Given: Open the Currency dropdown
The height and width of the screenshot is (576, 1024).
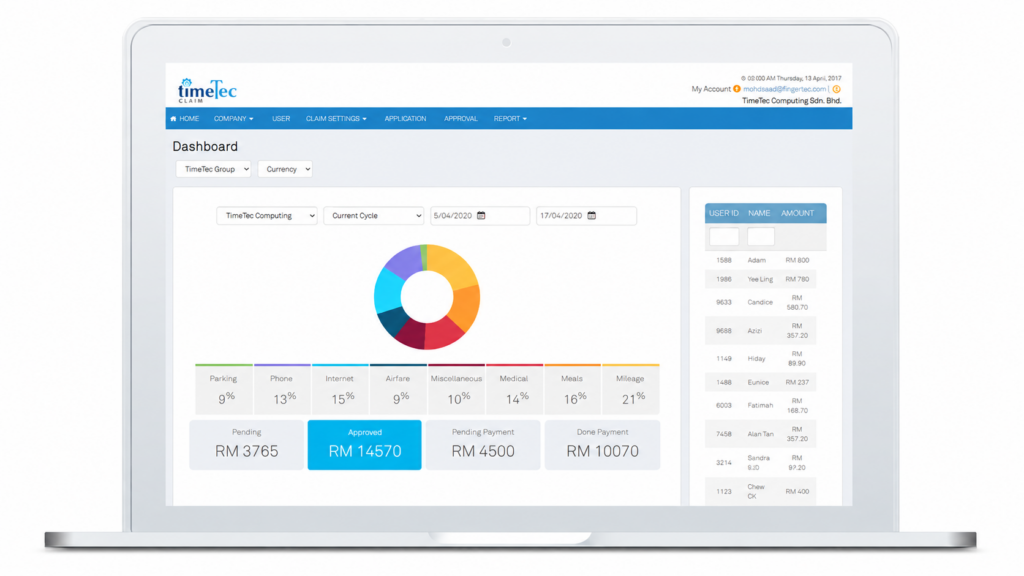Looking at the screenshot, I should tap(285, 169).
